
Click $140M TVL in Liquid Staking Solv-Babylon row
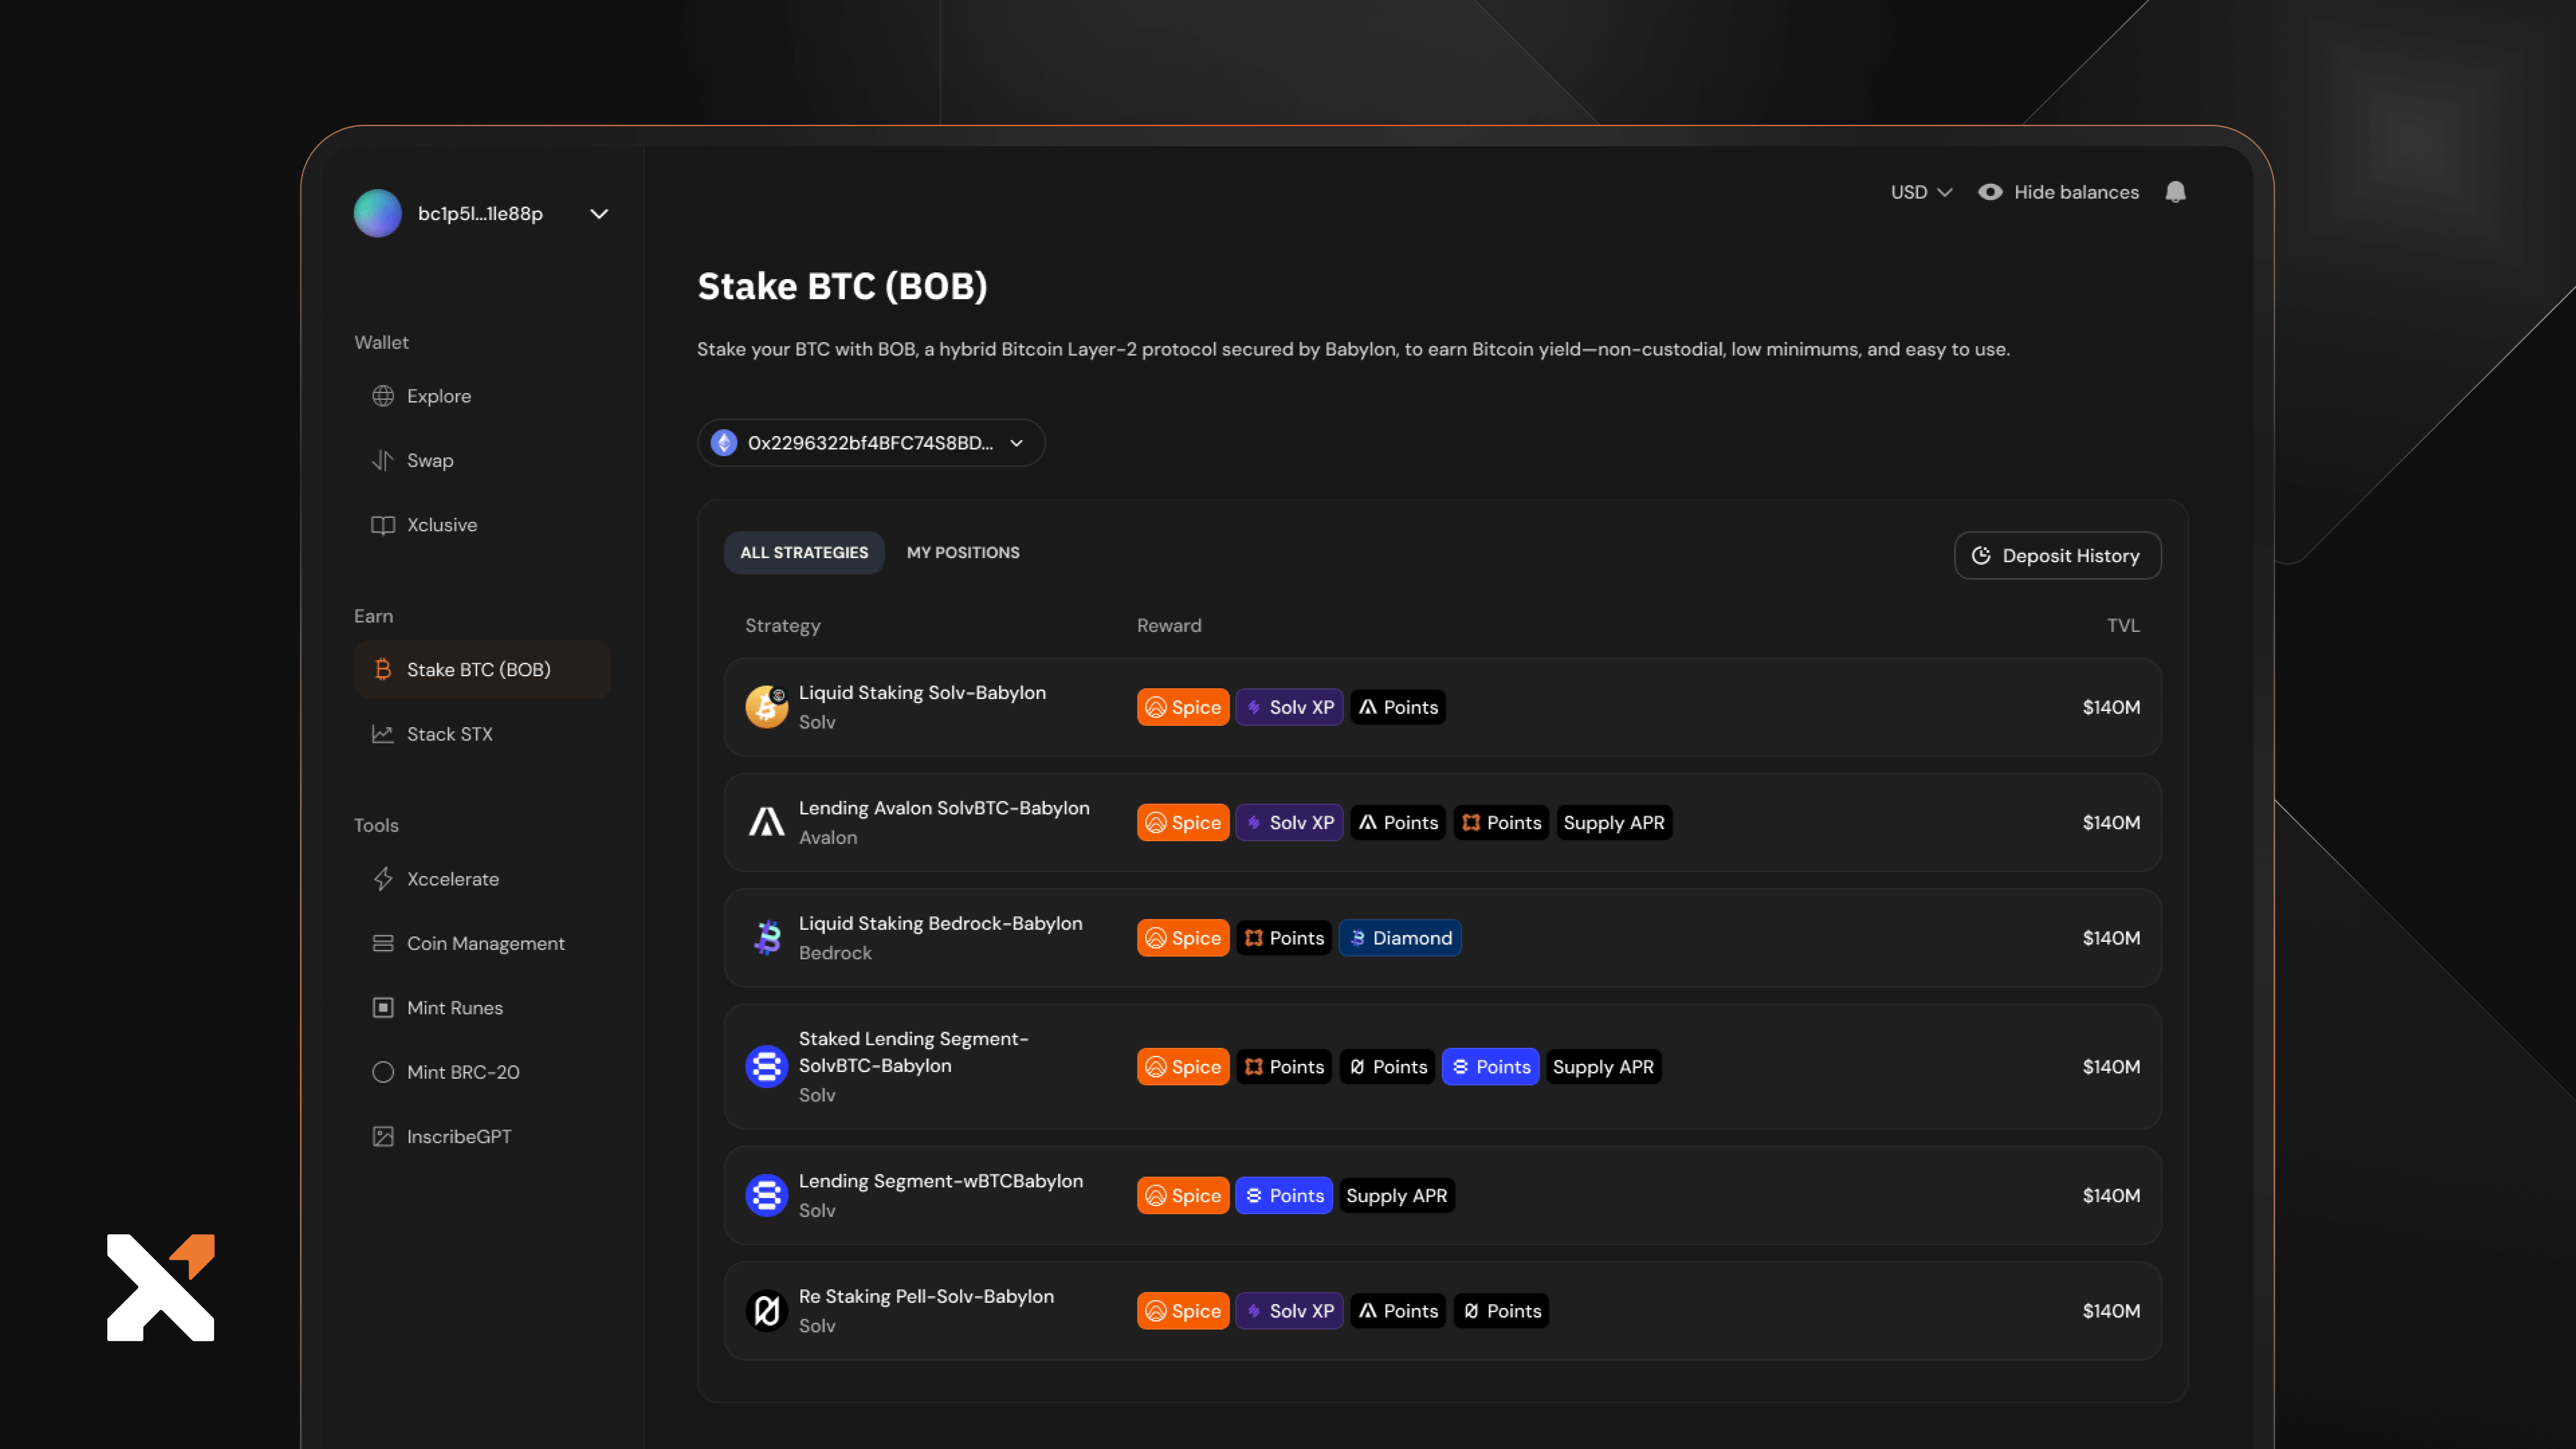click(x=2111, y=707)
